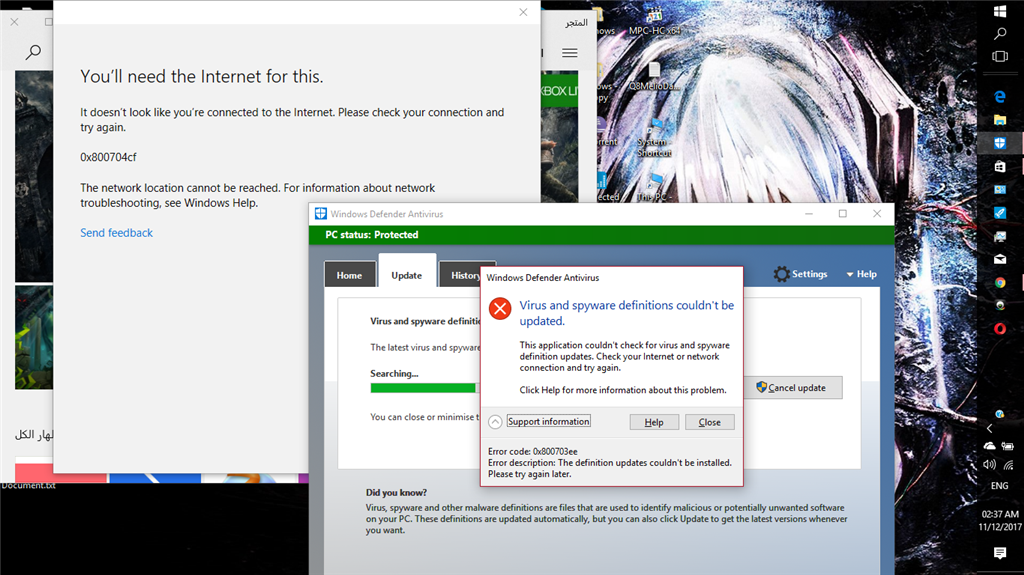Open Task View in taskbar
1024x575 pixels.
pos(1000,56)
